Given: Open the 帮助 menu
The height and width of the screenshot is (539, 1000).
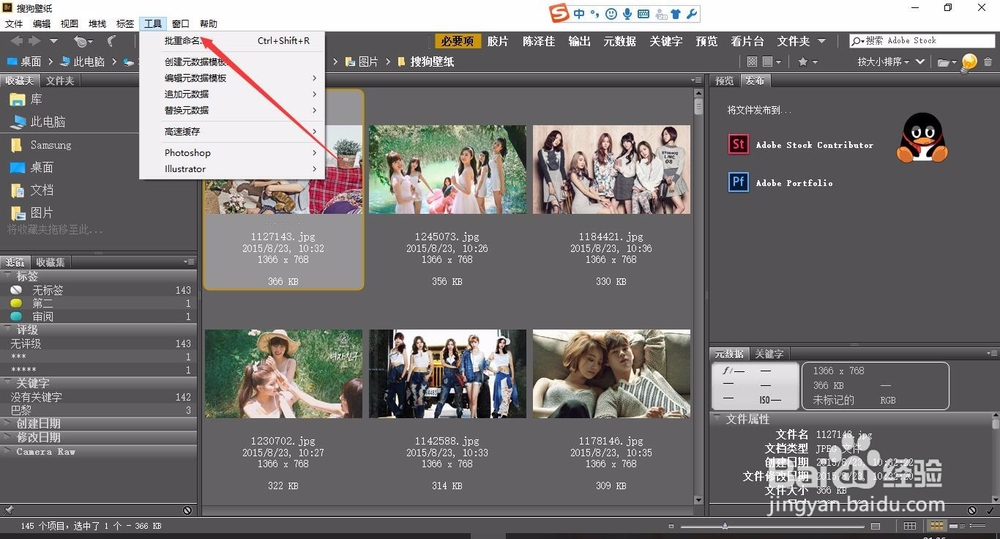Looking at the screenshot, I should [x=209, y=24].
